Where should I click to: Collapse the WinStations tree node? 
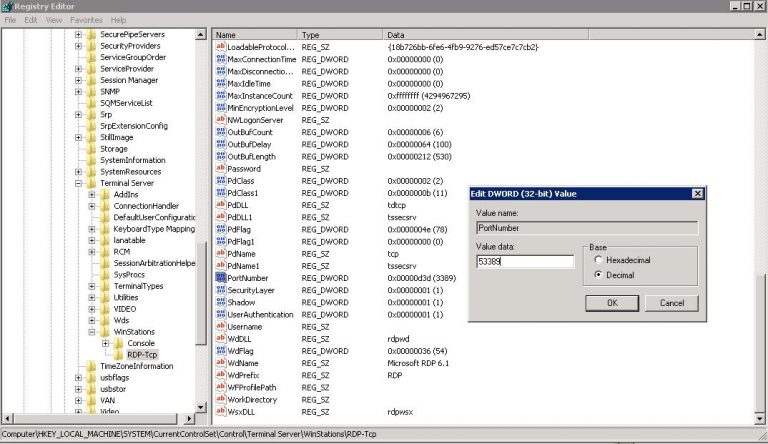(x=92, y=332)
